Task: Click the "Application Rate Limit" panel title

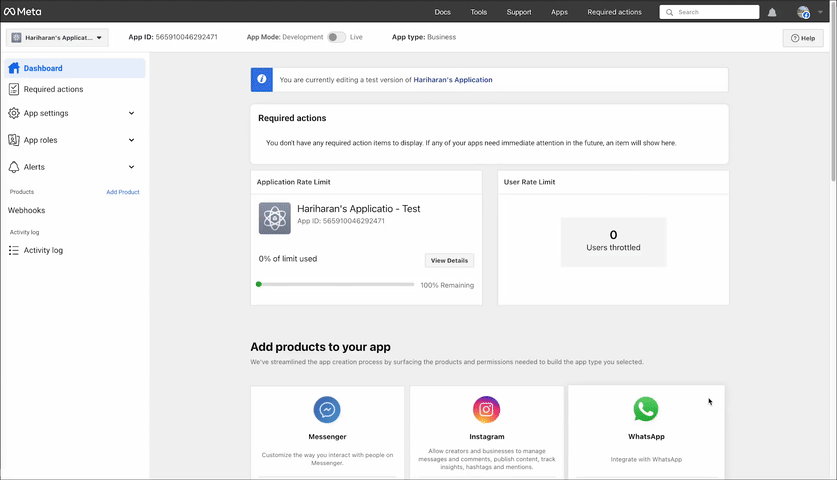Action: click(294, 182)
